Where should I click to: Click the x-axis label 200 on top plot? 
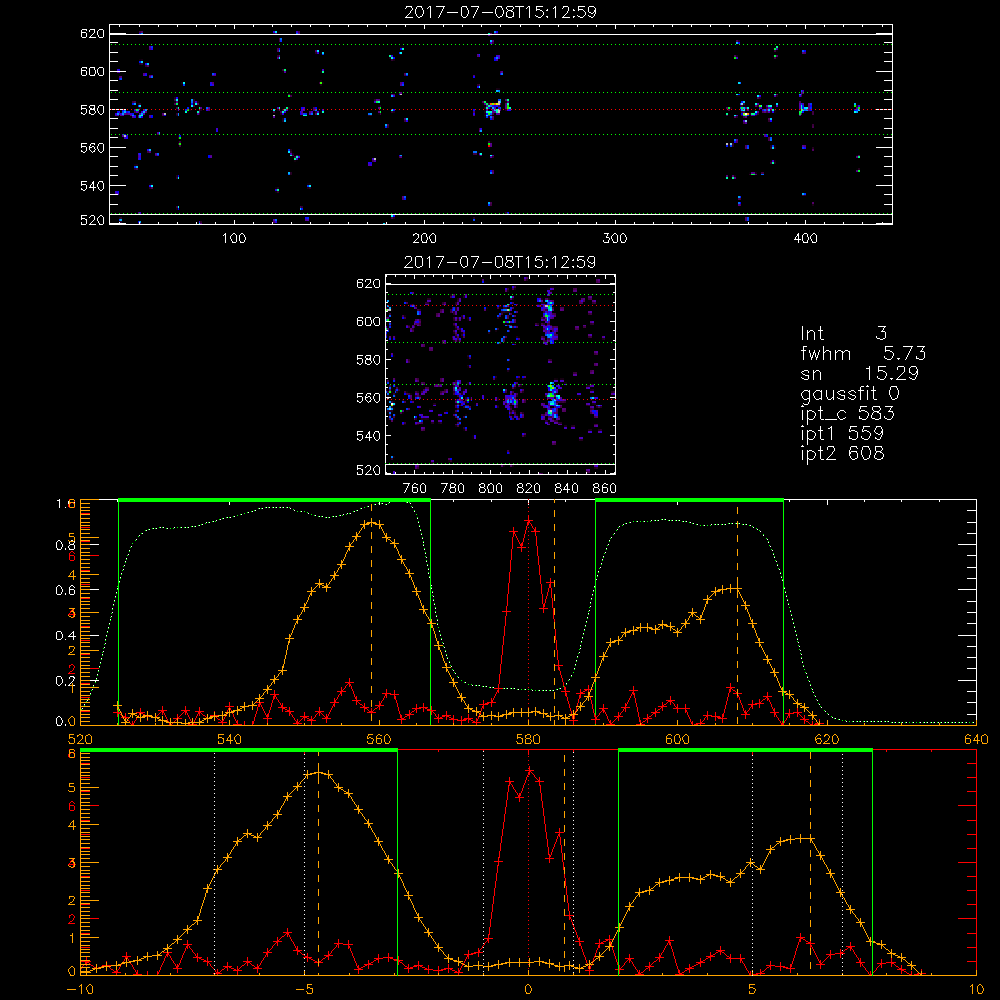coord(424,239)
